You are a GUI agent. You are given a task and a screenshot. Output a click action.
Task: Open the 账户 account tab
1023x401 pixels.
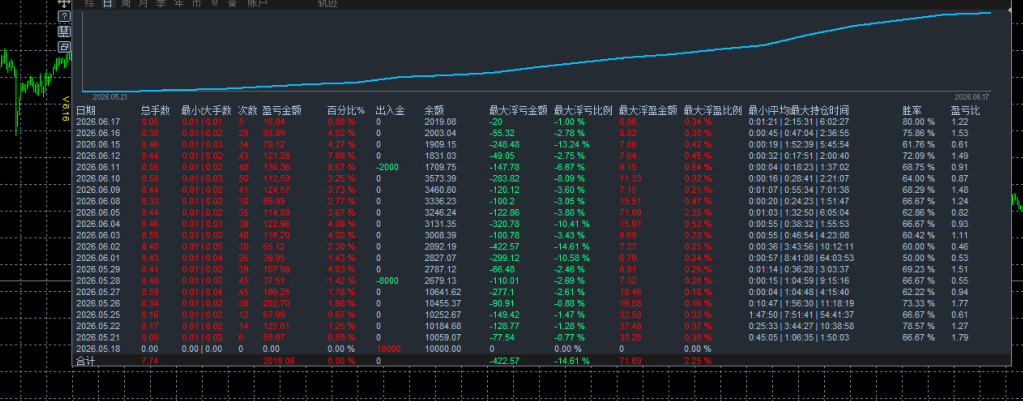(258, 4)
